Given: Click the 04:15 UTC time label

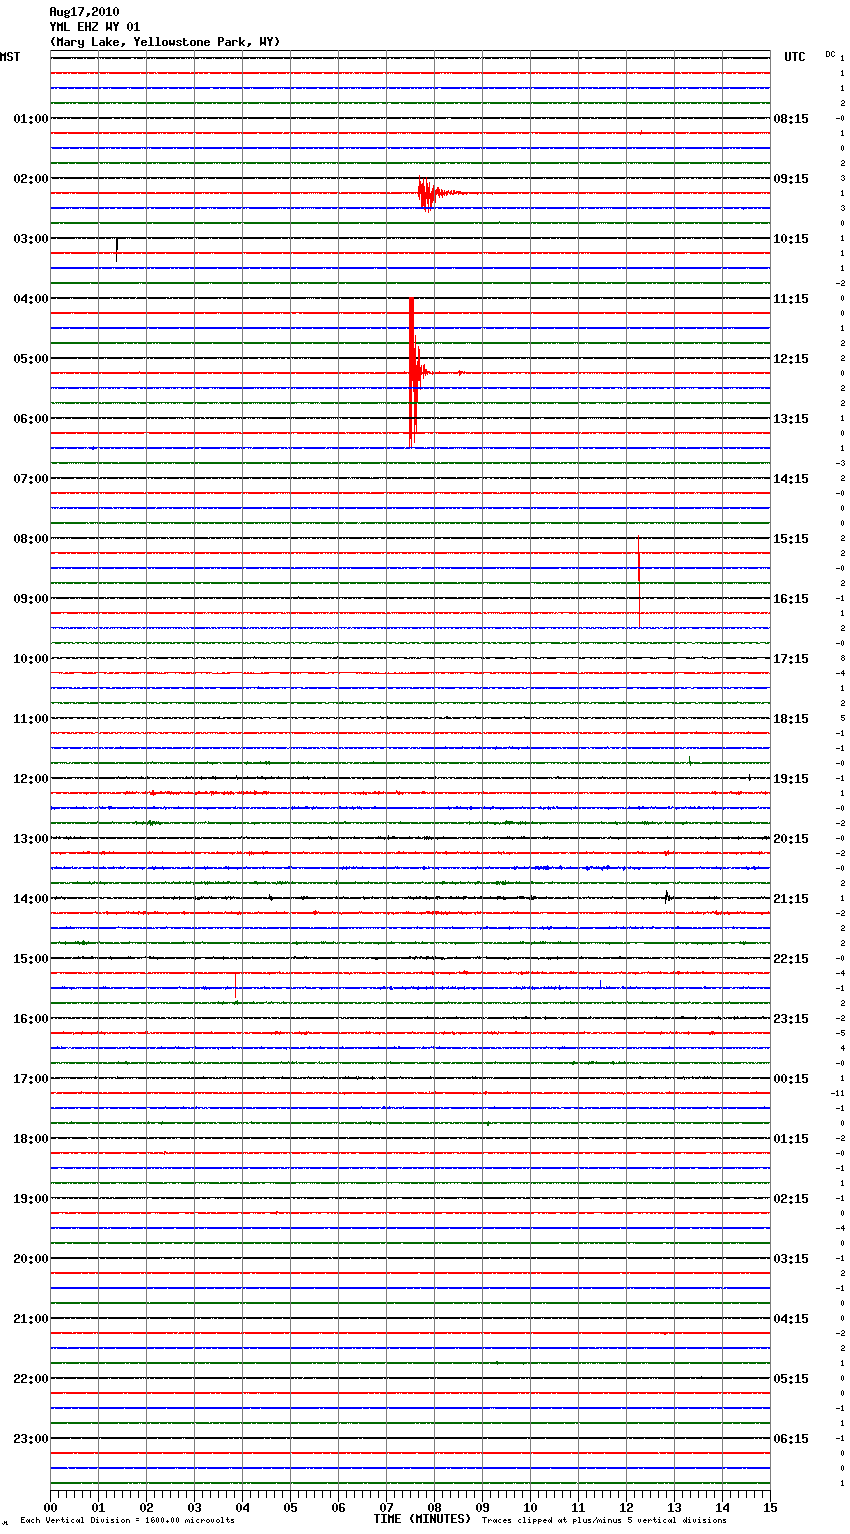Looking at the screenshot, I should coord(791,1319).
